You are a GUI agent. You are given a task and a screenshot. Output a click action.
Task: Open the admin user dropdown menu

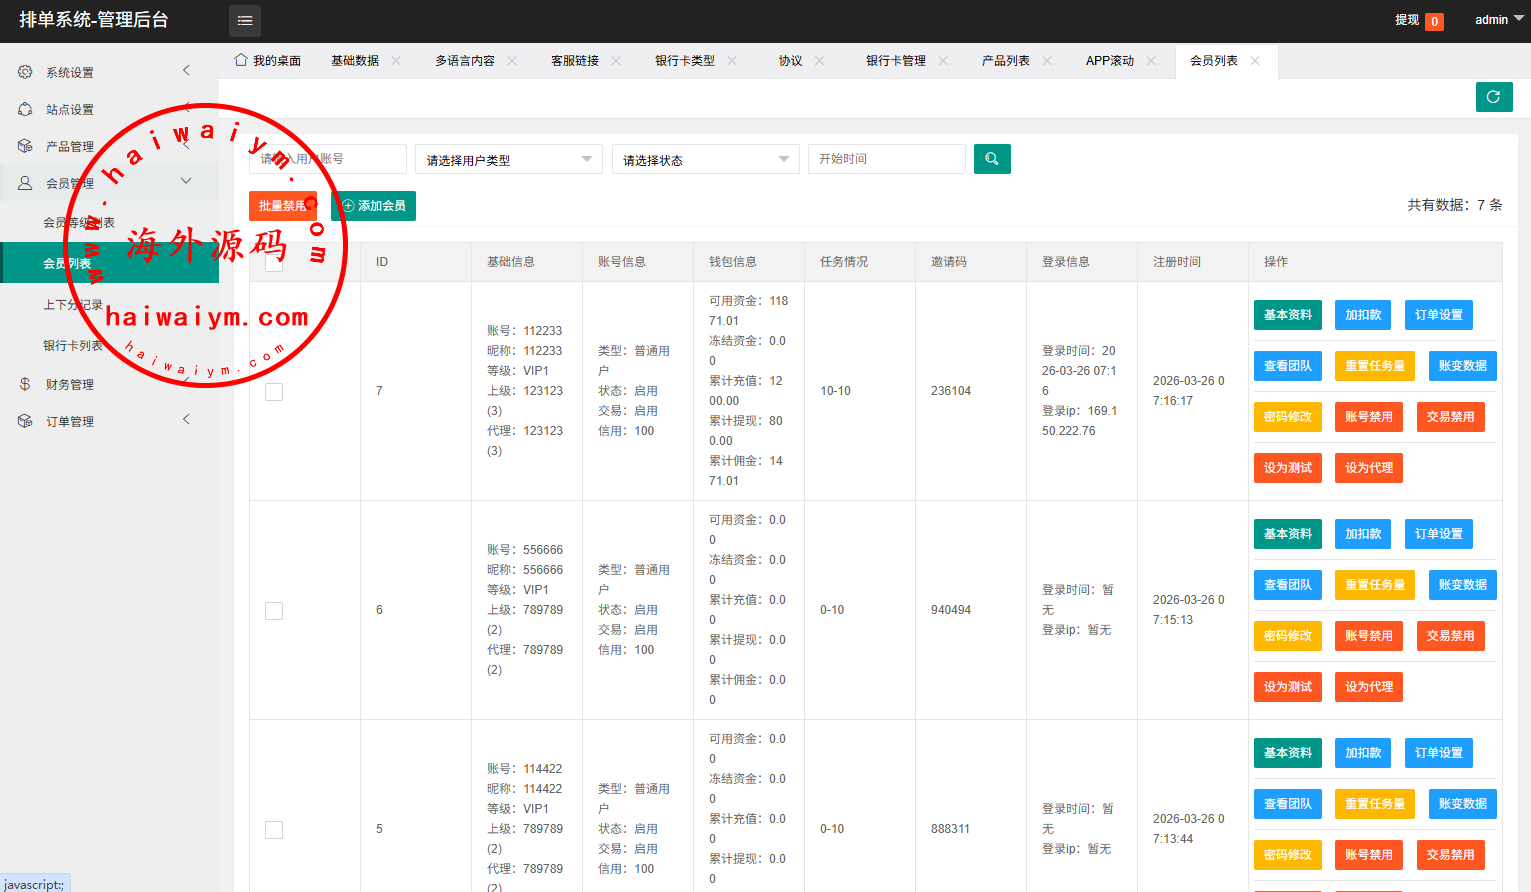[1498, 20]
